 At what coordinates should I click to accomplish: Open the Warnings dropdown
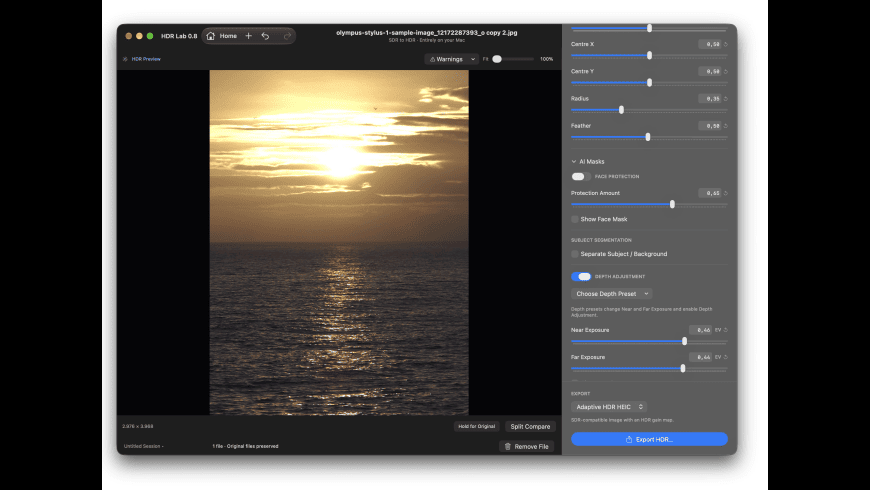coord(452,59)
